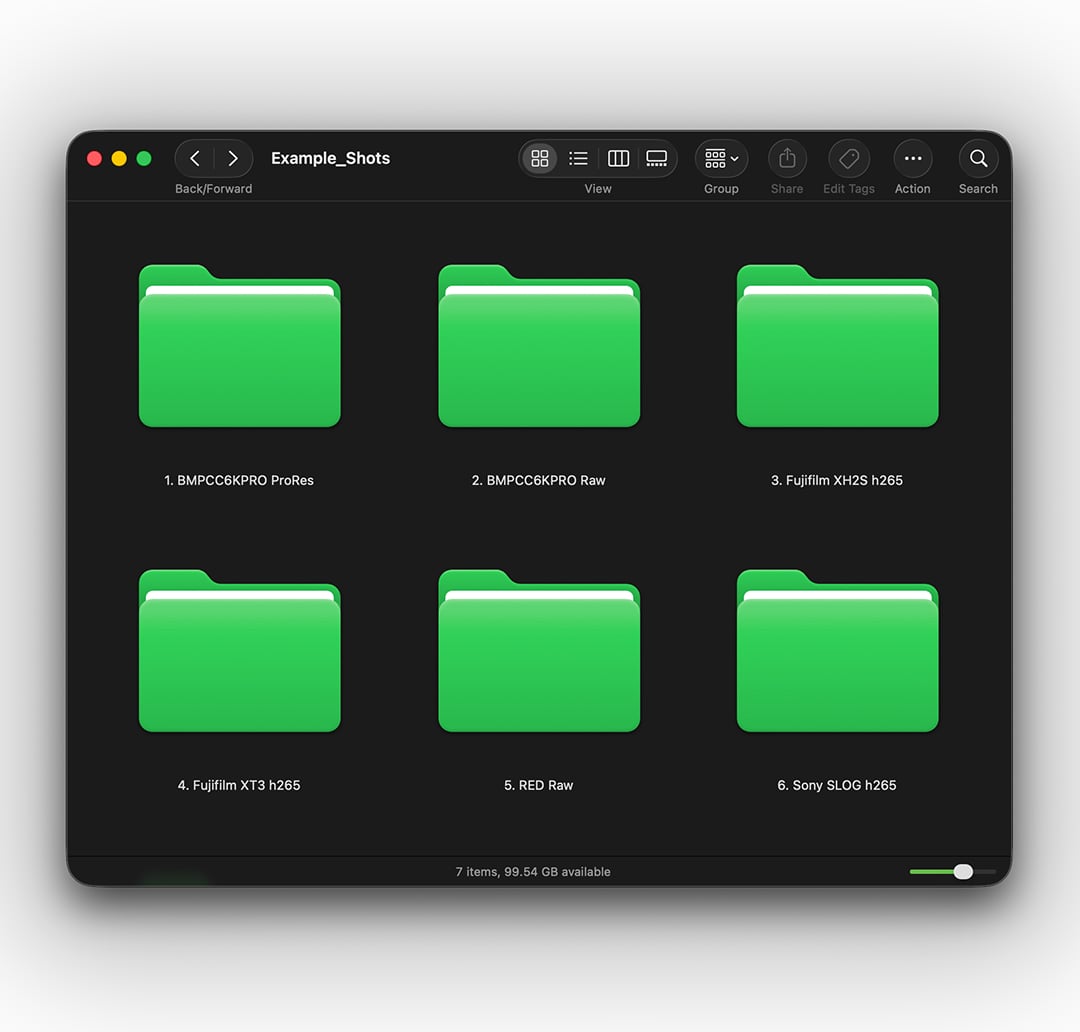Click the yellow minimize window button
Image resolution: width=1080 pixels, height=1032 pixels.
(x=119, y=158)
